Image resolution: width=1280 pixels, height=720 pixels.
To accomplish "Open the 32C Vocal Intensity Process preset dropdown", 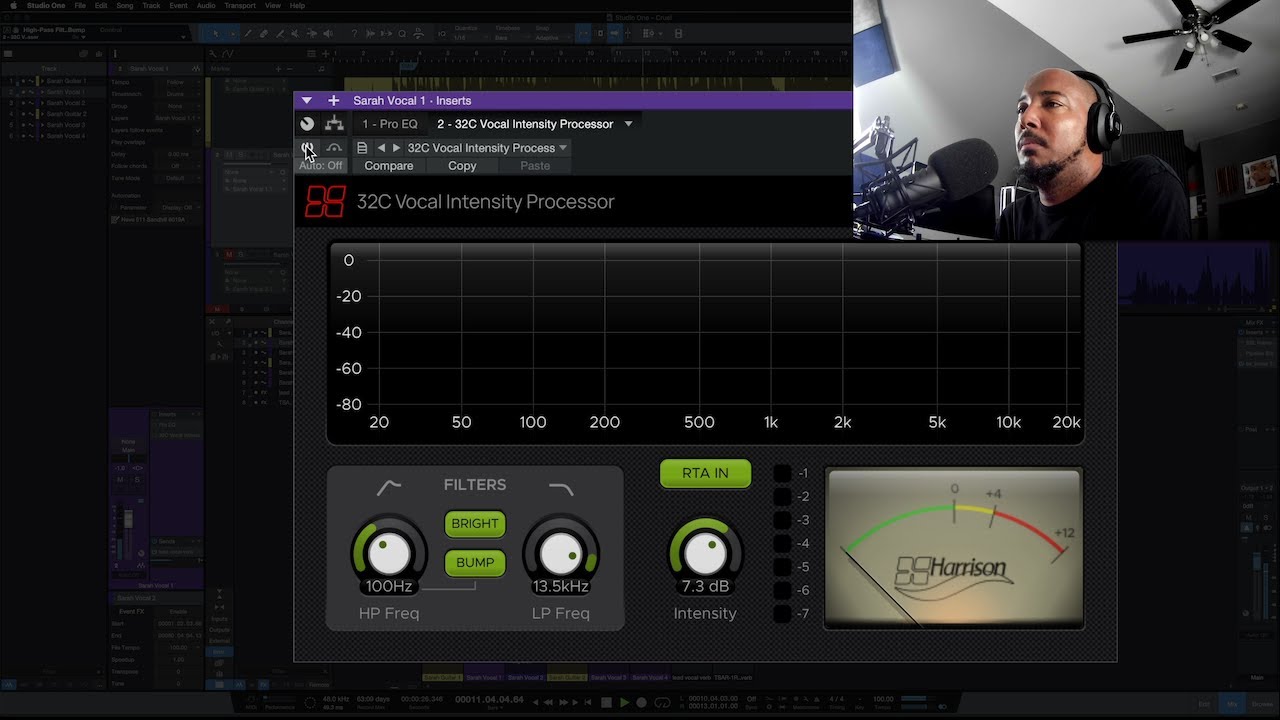I will 487,148.
